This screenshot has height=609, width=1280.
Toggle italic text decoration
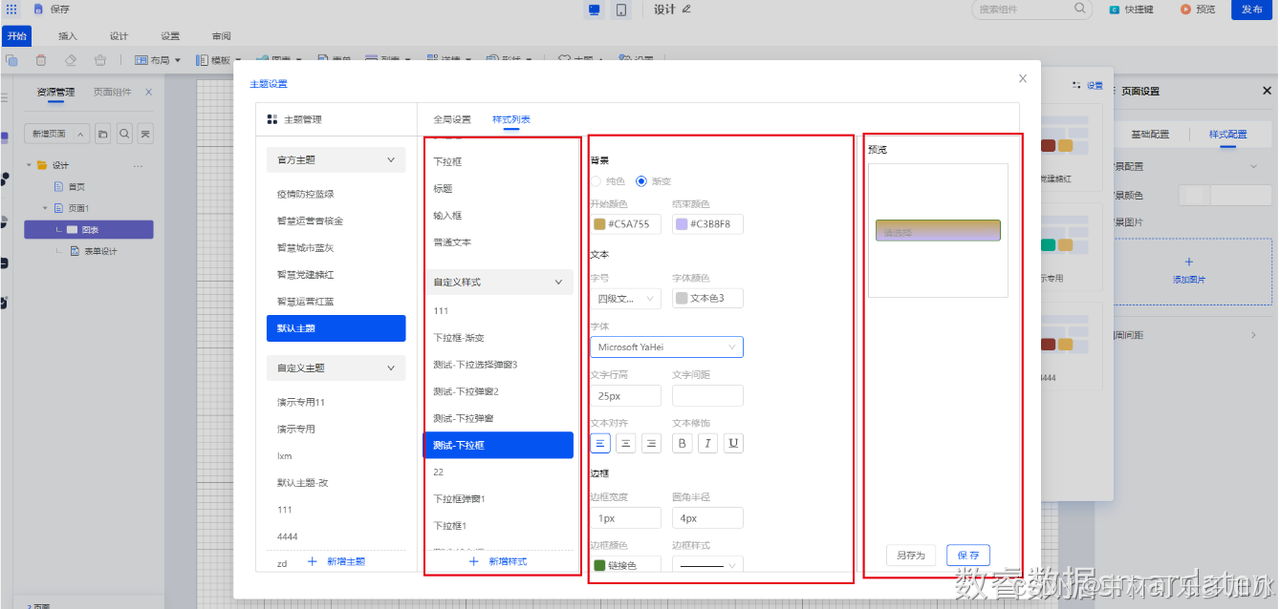[708, 443]
